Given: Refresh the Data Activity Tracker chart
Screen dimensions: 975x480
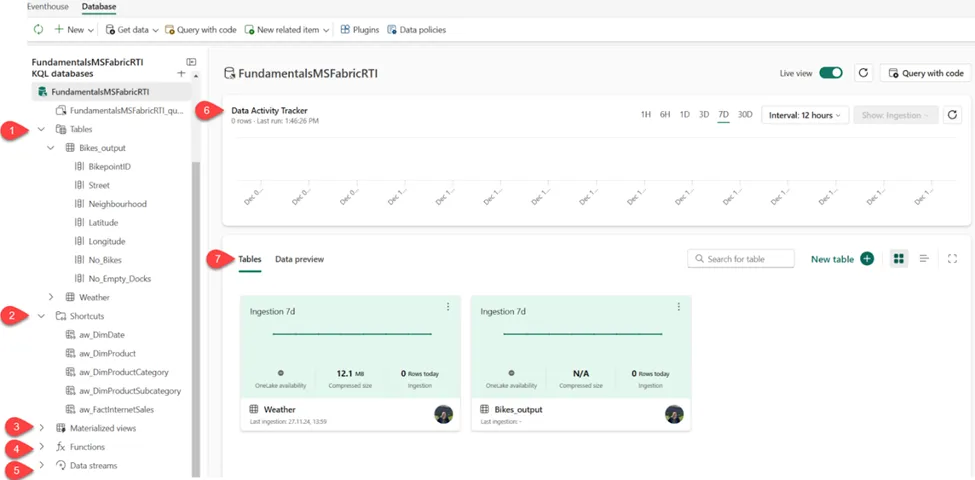Looking at the screenshot, I should (953, 115).
